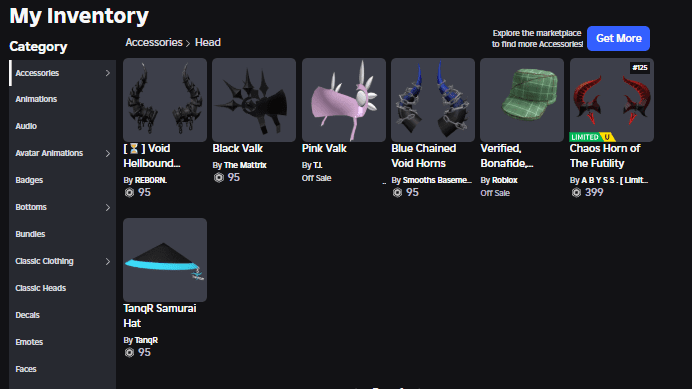The height and width of the screenshot is (389, 692).
Task: Expand the Bottoms category arrow
Action: 108,207
